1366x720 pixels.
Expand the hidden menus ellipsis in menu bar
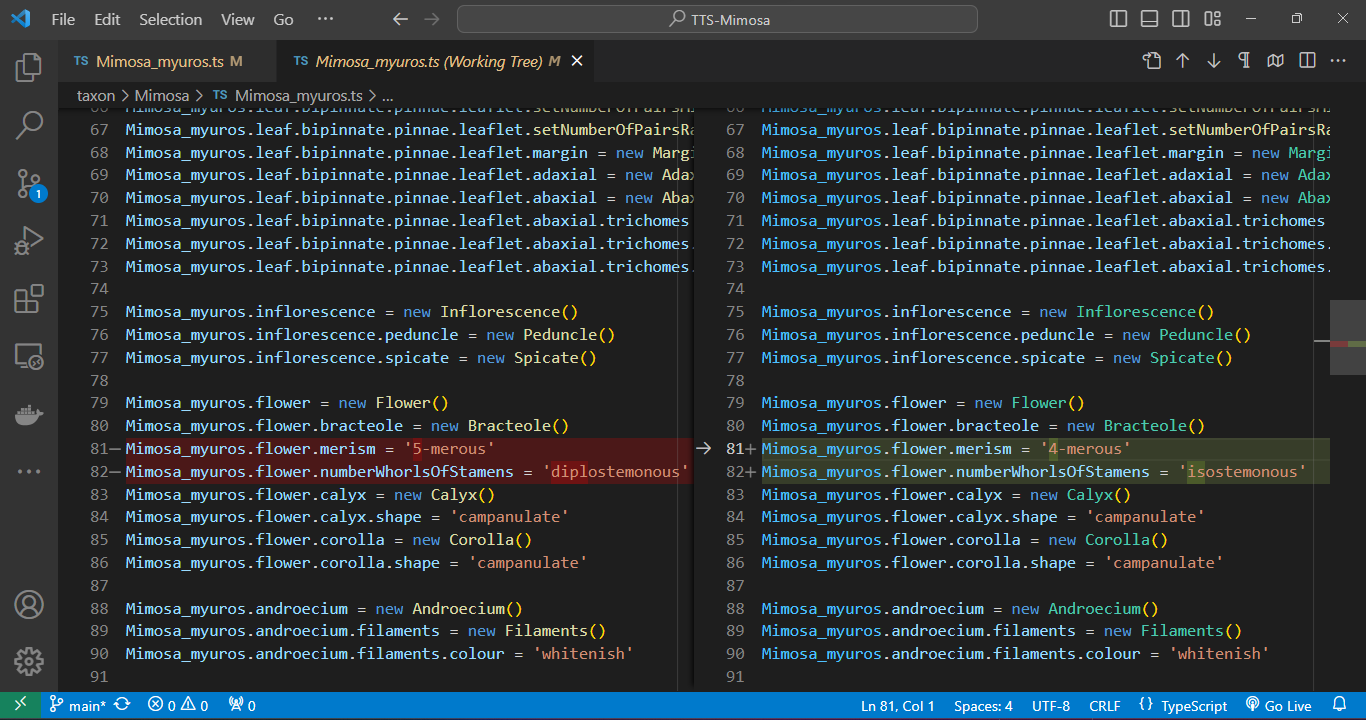(325, 19)
